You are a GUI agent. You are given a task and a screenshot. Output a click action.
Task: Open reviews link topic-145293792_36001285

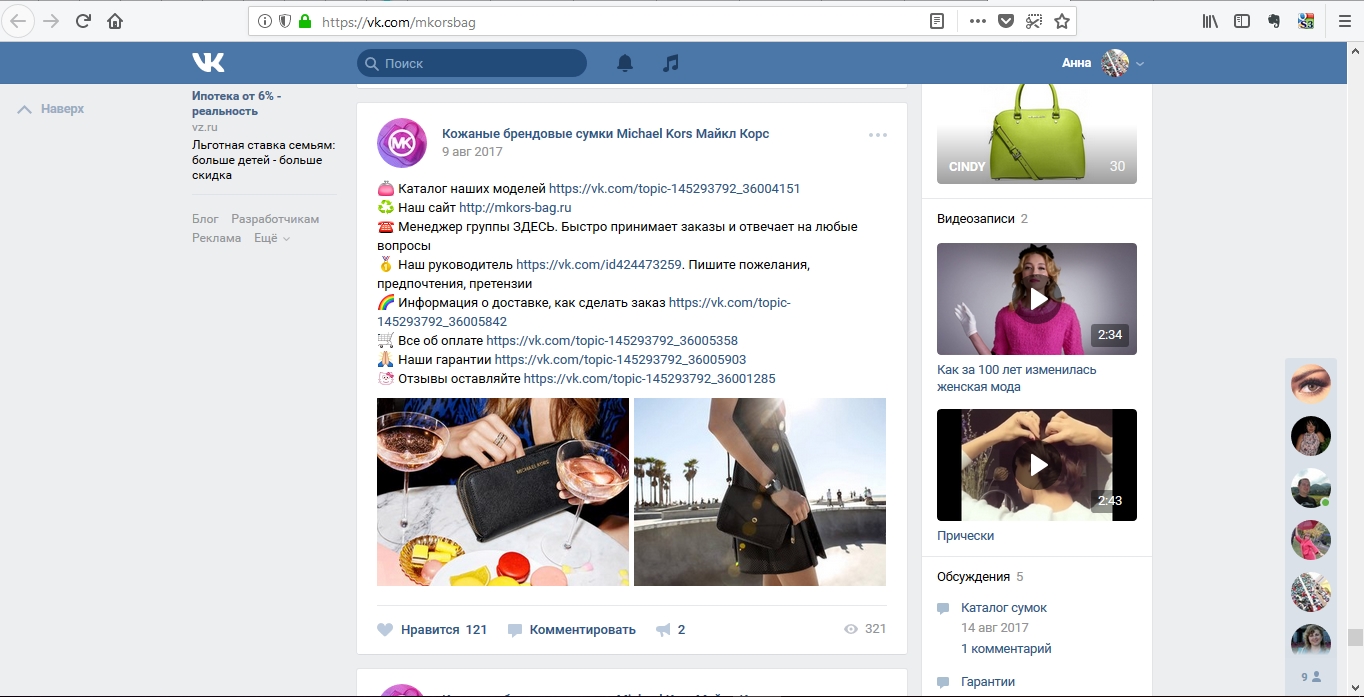pos(649,378)
